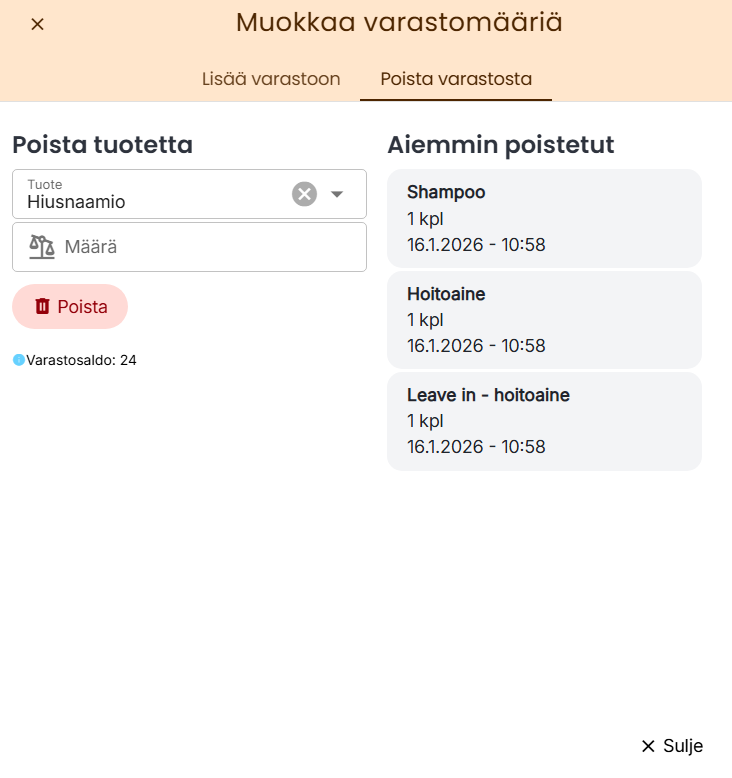Switch to the Lisää varastoon tab
This screenshot has height=778, width=732.
[x=271, y=79]
